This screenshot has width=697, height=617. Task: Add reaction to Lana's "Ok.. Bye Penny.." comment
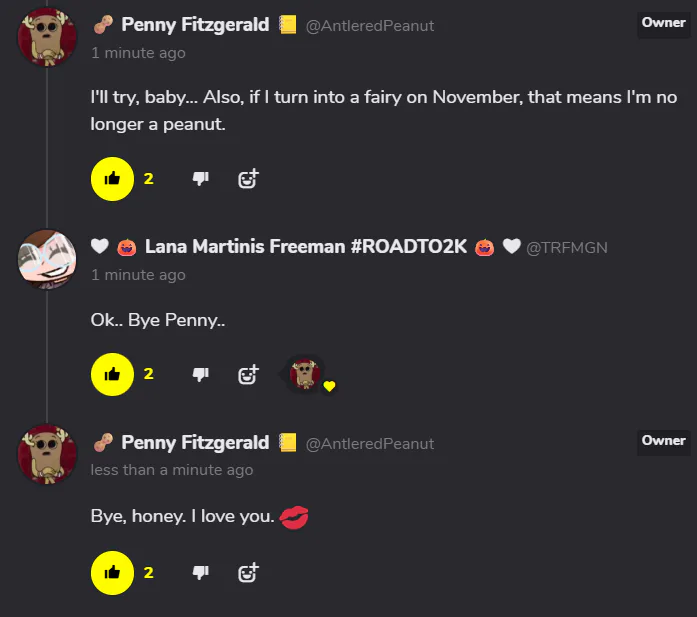pos(248,374)
